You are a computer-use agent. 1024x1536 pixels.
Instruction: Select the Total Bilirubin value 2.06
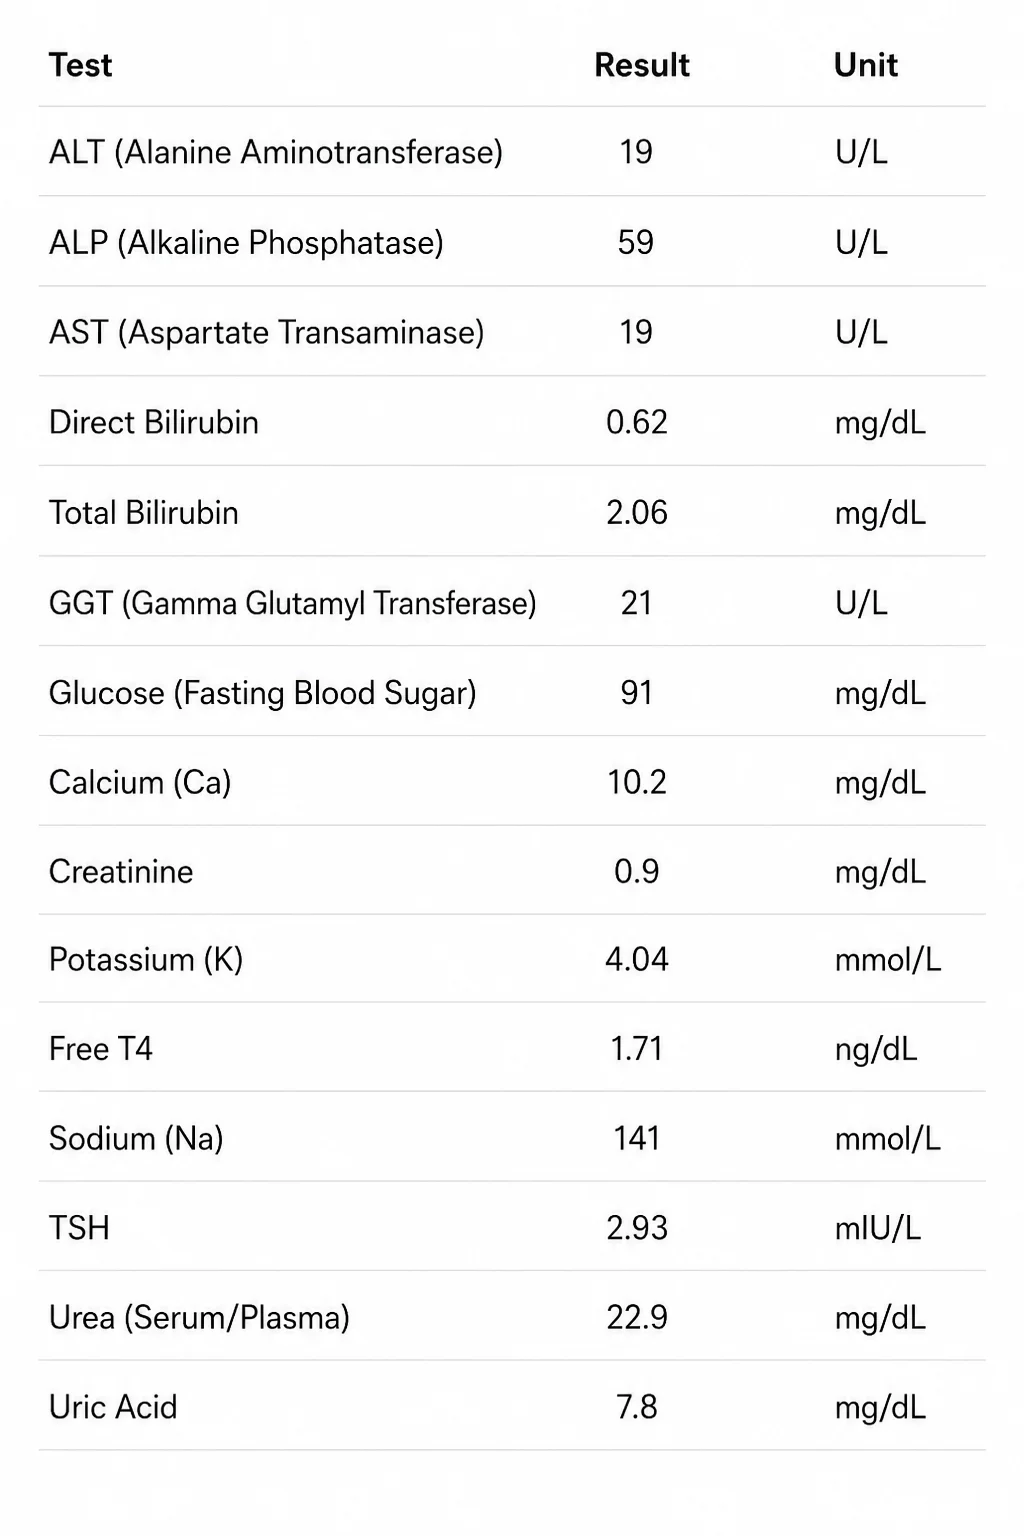pyautogui.click(x=637, y=512)
